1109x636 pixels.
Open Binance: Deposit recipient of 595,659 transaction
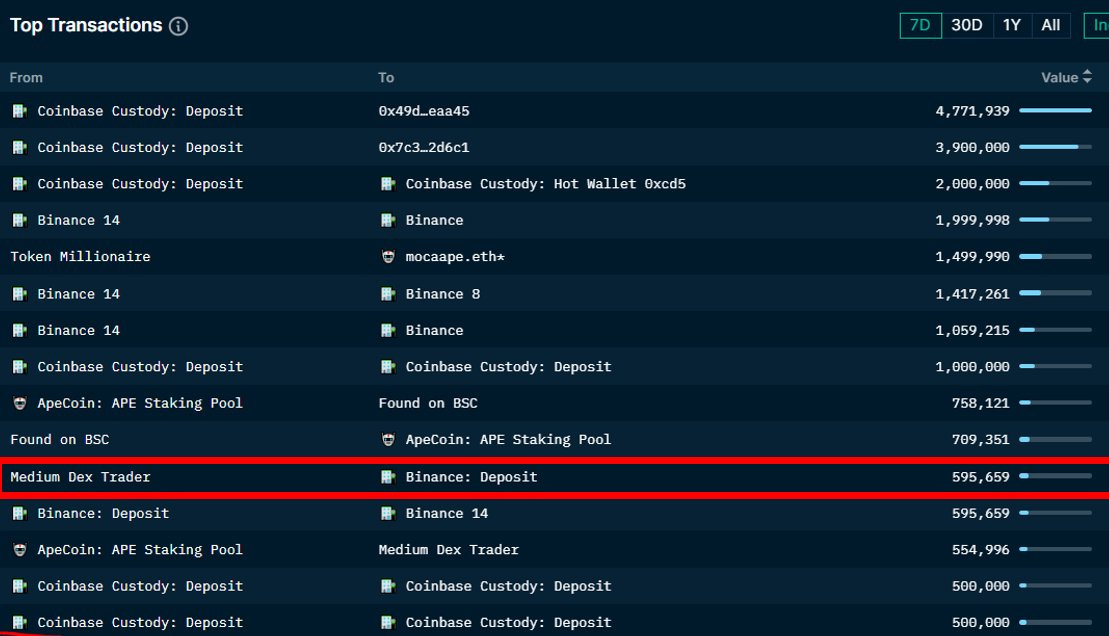[471, 477]
